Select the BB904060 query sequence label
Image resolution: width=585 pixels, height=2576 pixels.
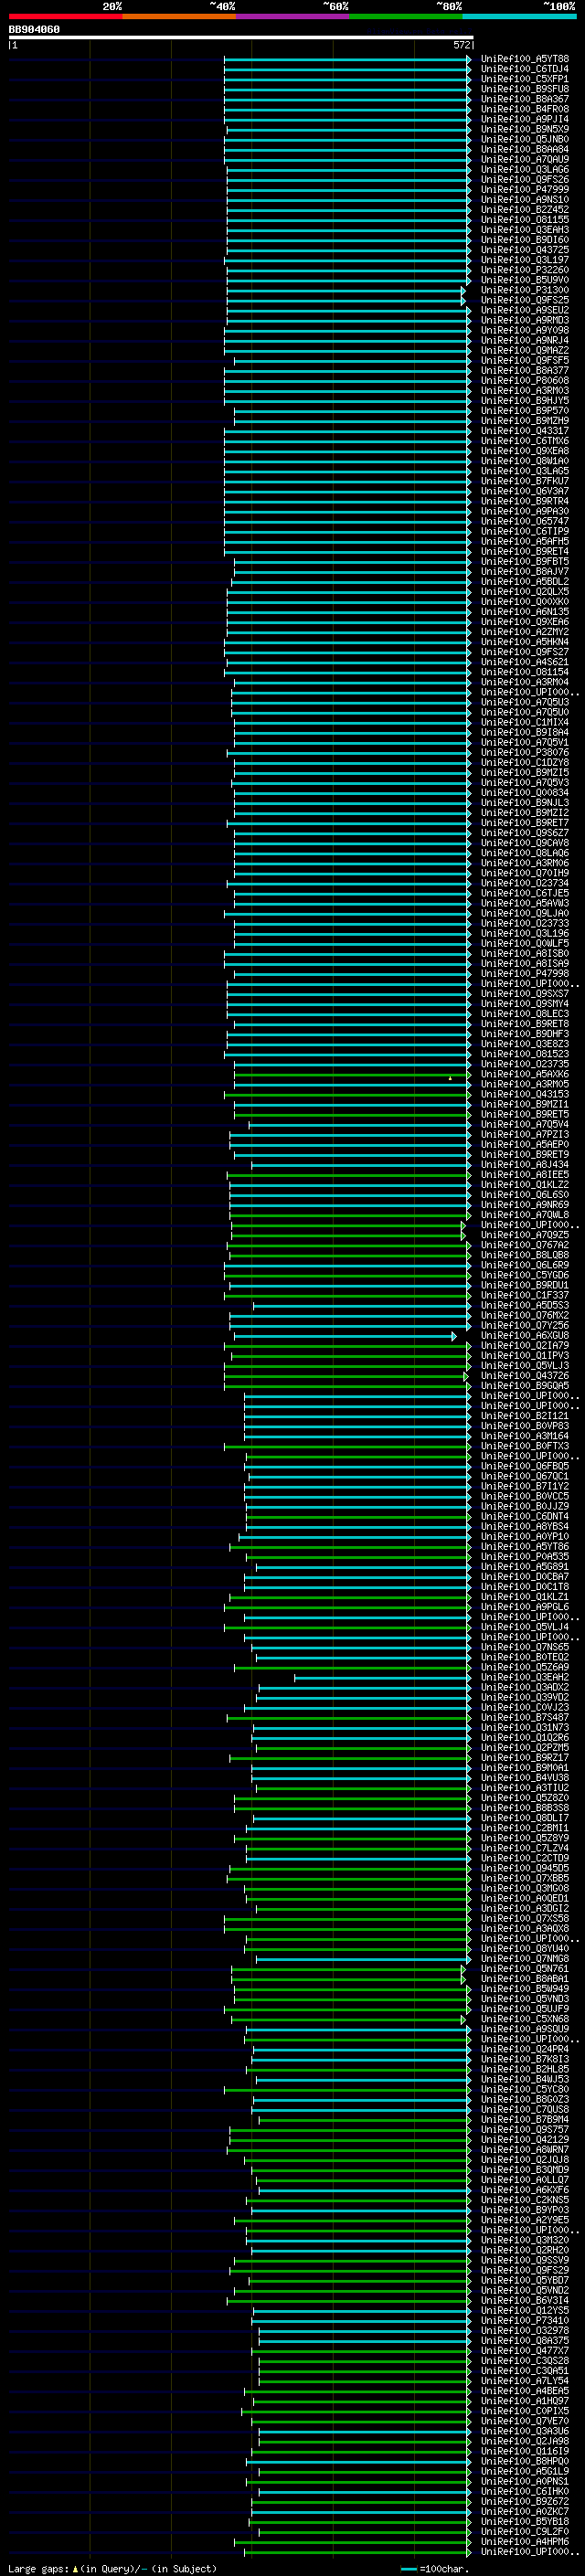pos(34,30)
